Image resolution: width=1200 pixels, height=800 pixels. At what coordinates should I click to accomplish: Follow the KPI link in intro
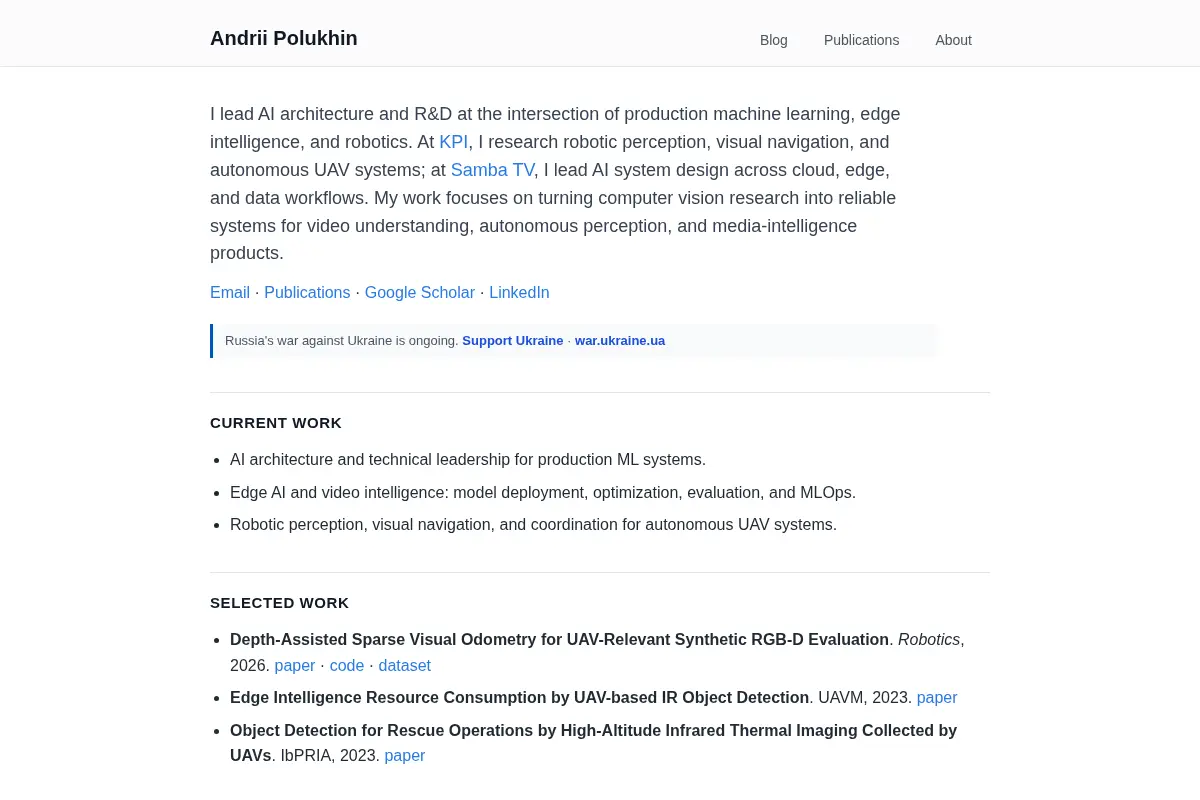pos(453,142)
